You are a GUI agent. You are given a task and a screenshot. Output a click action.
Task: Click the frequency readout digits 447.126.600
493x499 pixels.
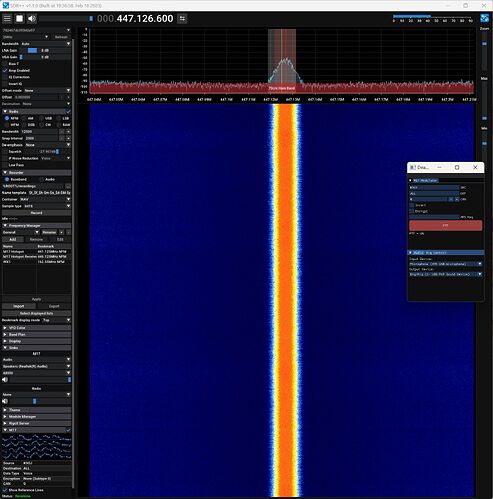point(145,19)
